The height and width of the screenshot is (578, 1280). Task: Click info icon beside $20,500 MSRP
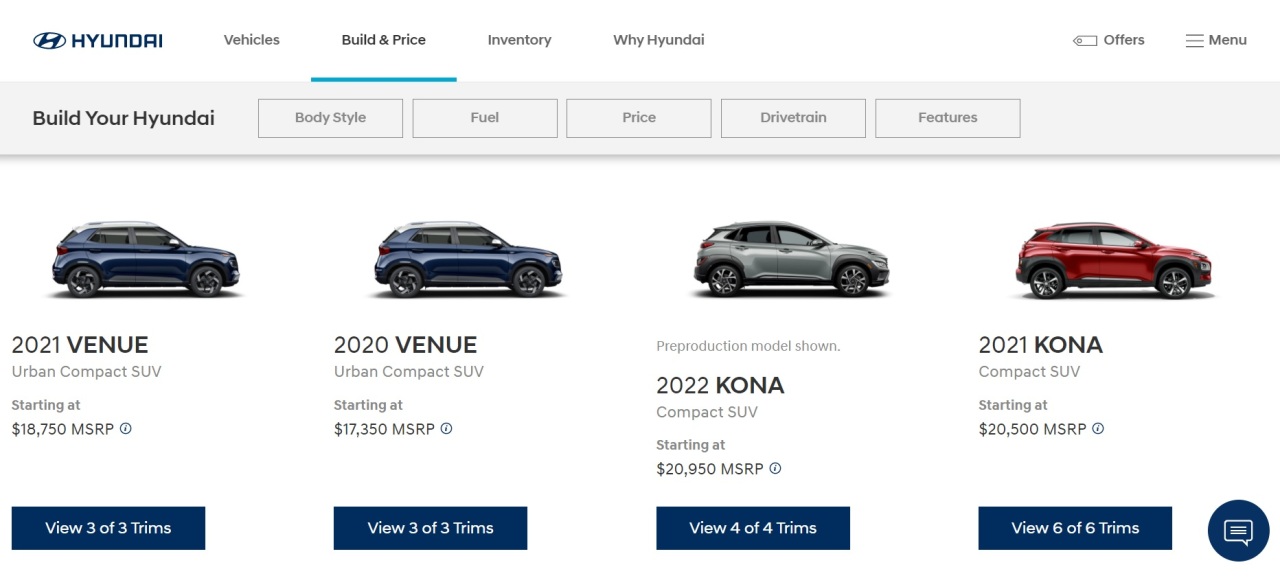(1098, 428)
